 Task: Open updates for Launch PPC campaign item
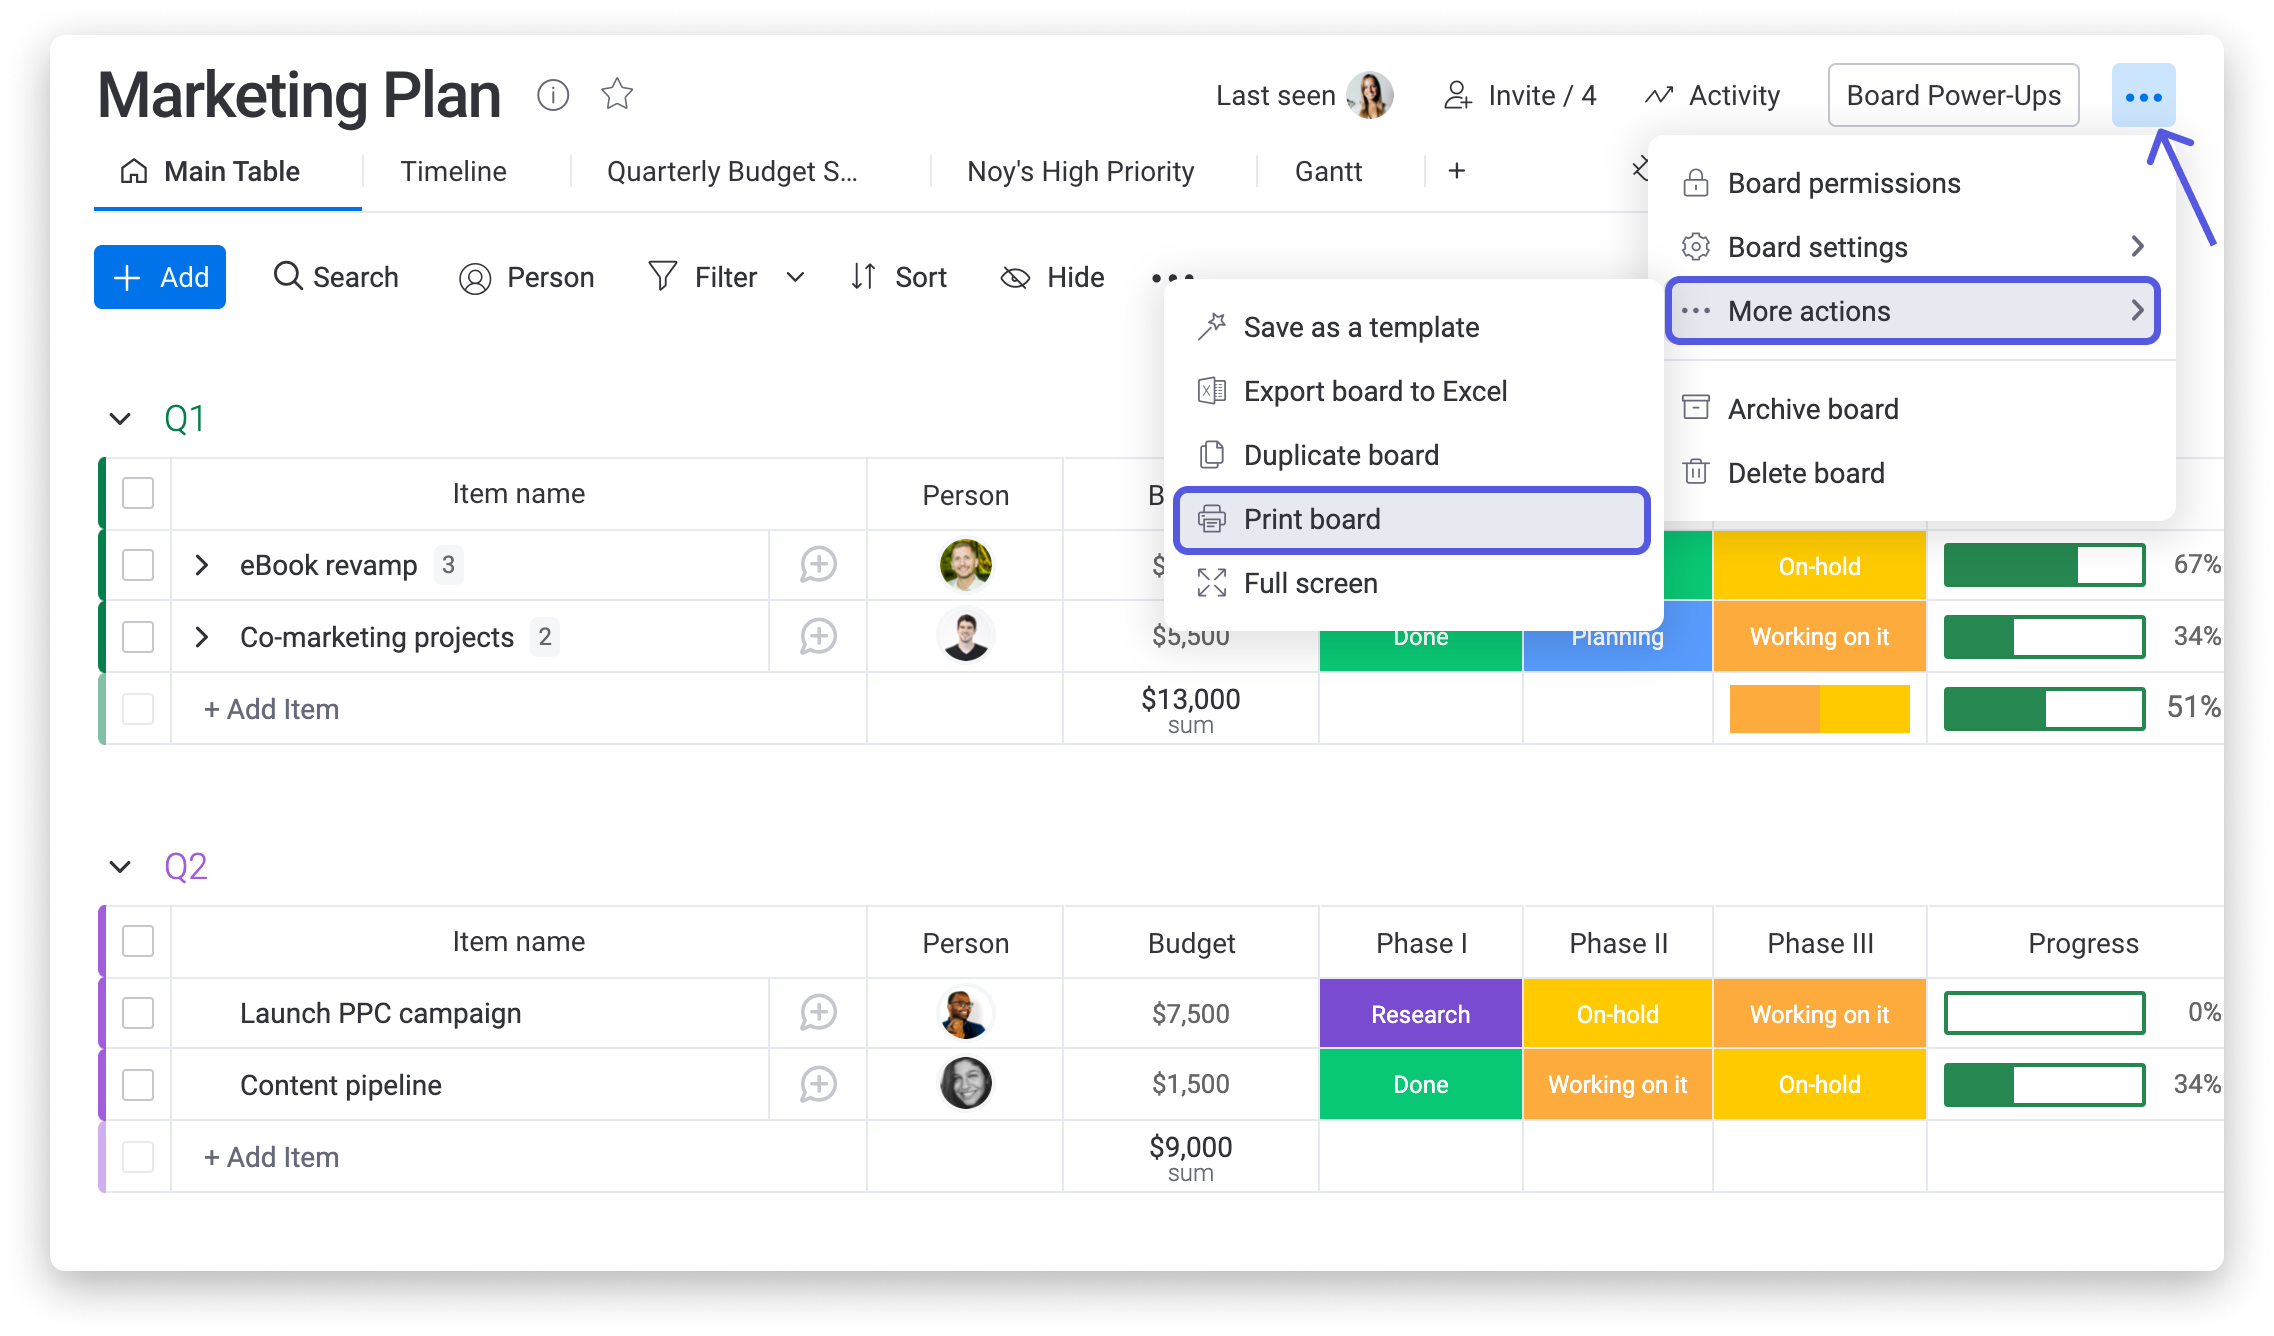(x=818, y=1013)
